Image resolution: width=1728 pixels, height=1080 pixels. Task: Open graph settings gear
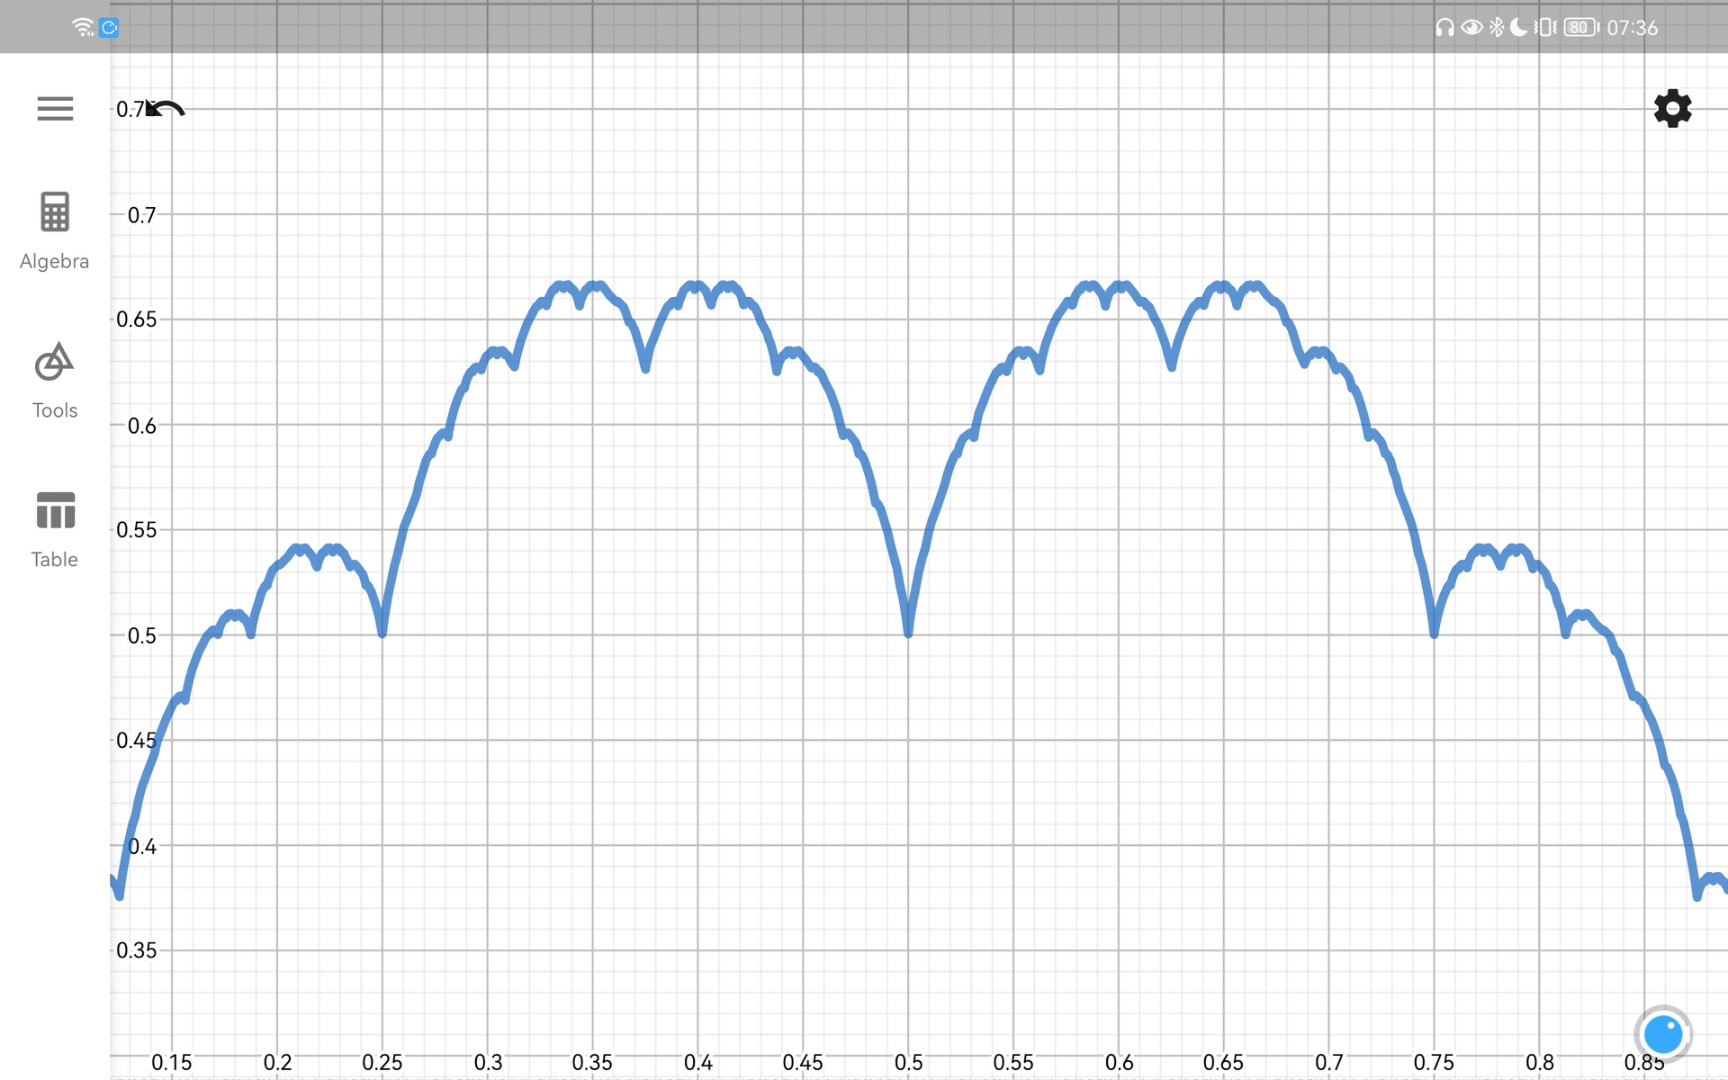(1672, 108)
